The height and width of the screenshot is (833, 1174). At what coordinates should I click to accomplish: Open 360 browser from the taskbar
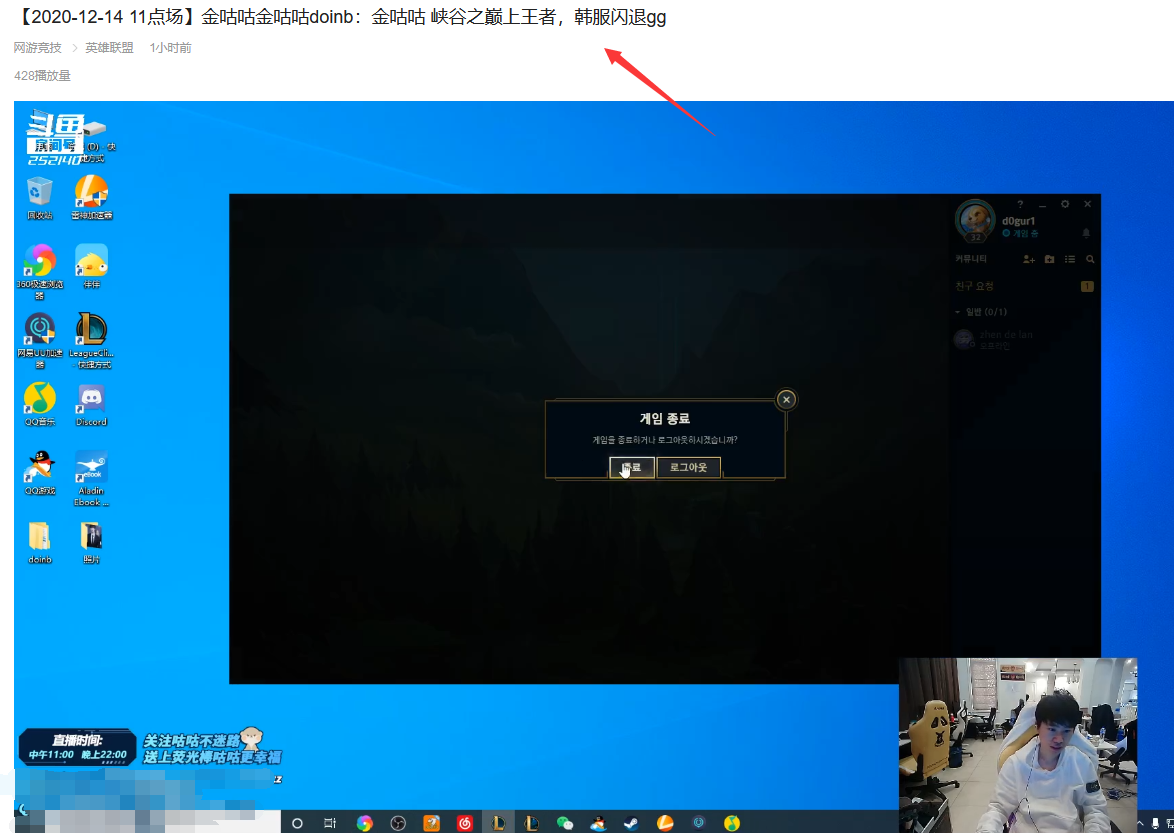[x=365, y=823]
